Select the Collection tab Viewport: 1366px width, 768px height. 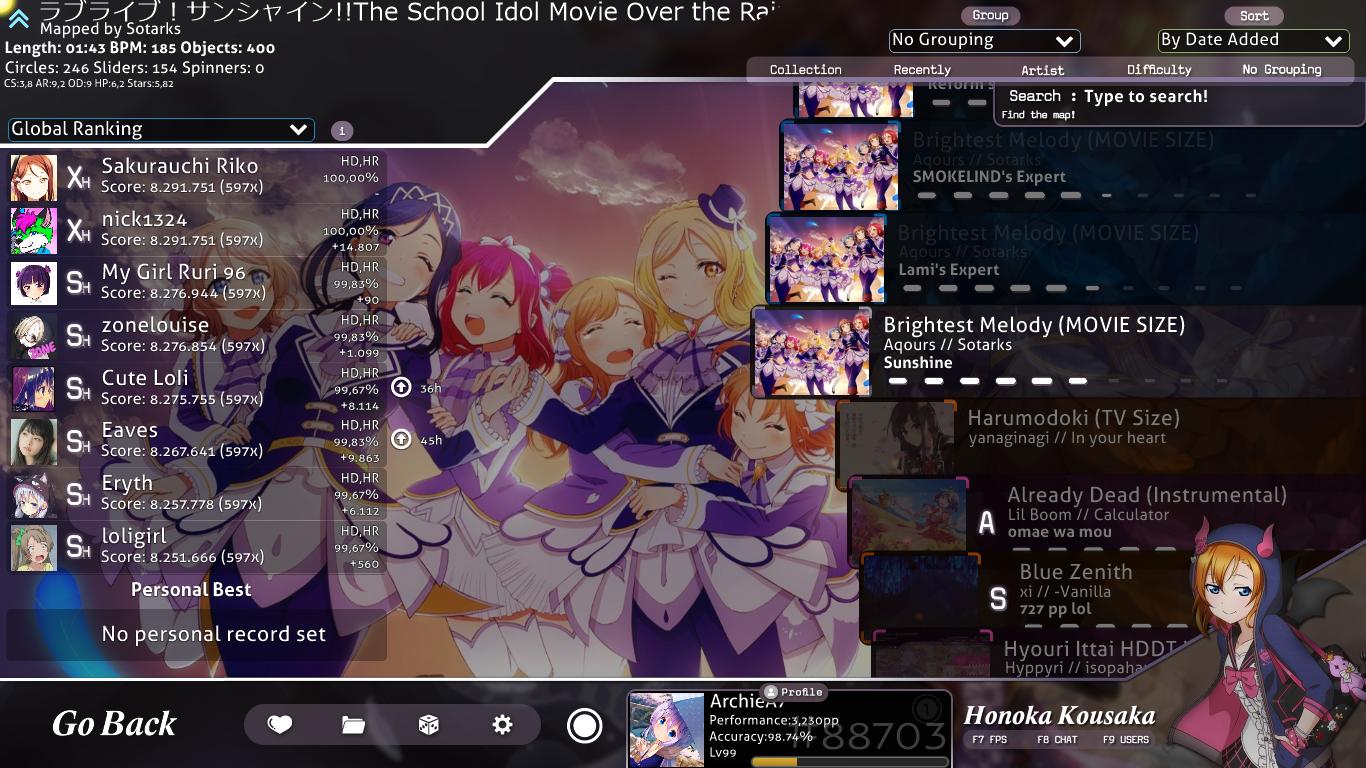(x=805, y=70)
